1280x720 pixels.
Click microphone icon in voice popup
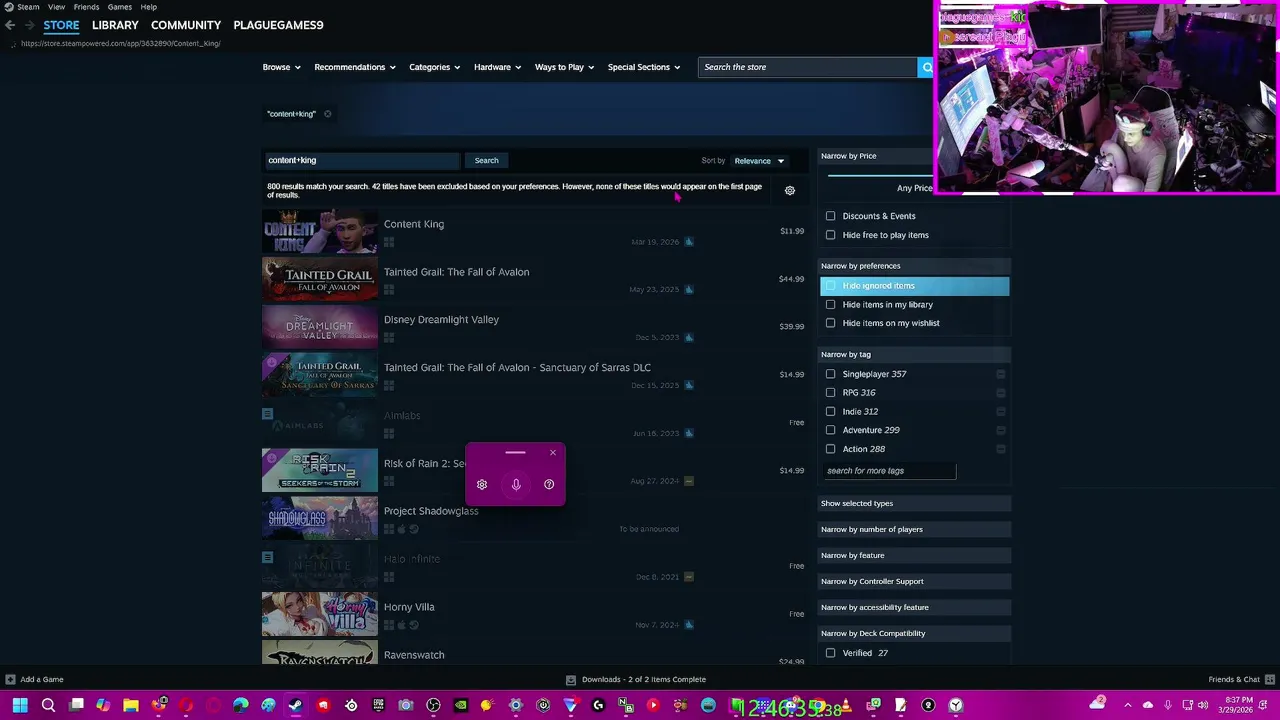(x=516, y=484)
